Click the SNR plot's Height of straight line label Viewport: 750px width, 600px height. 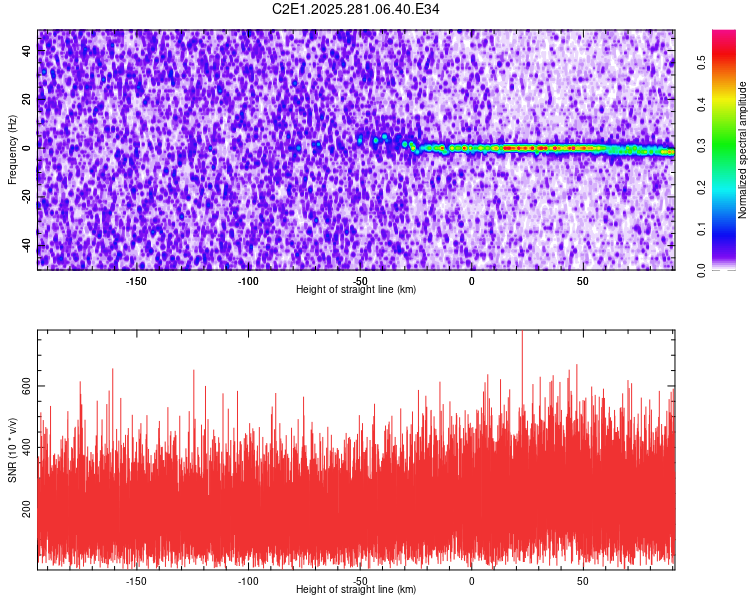pyautogui.click(x=356, y=589)
